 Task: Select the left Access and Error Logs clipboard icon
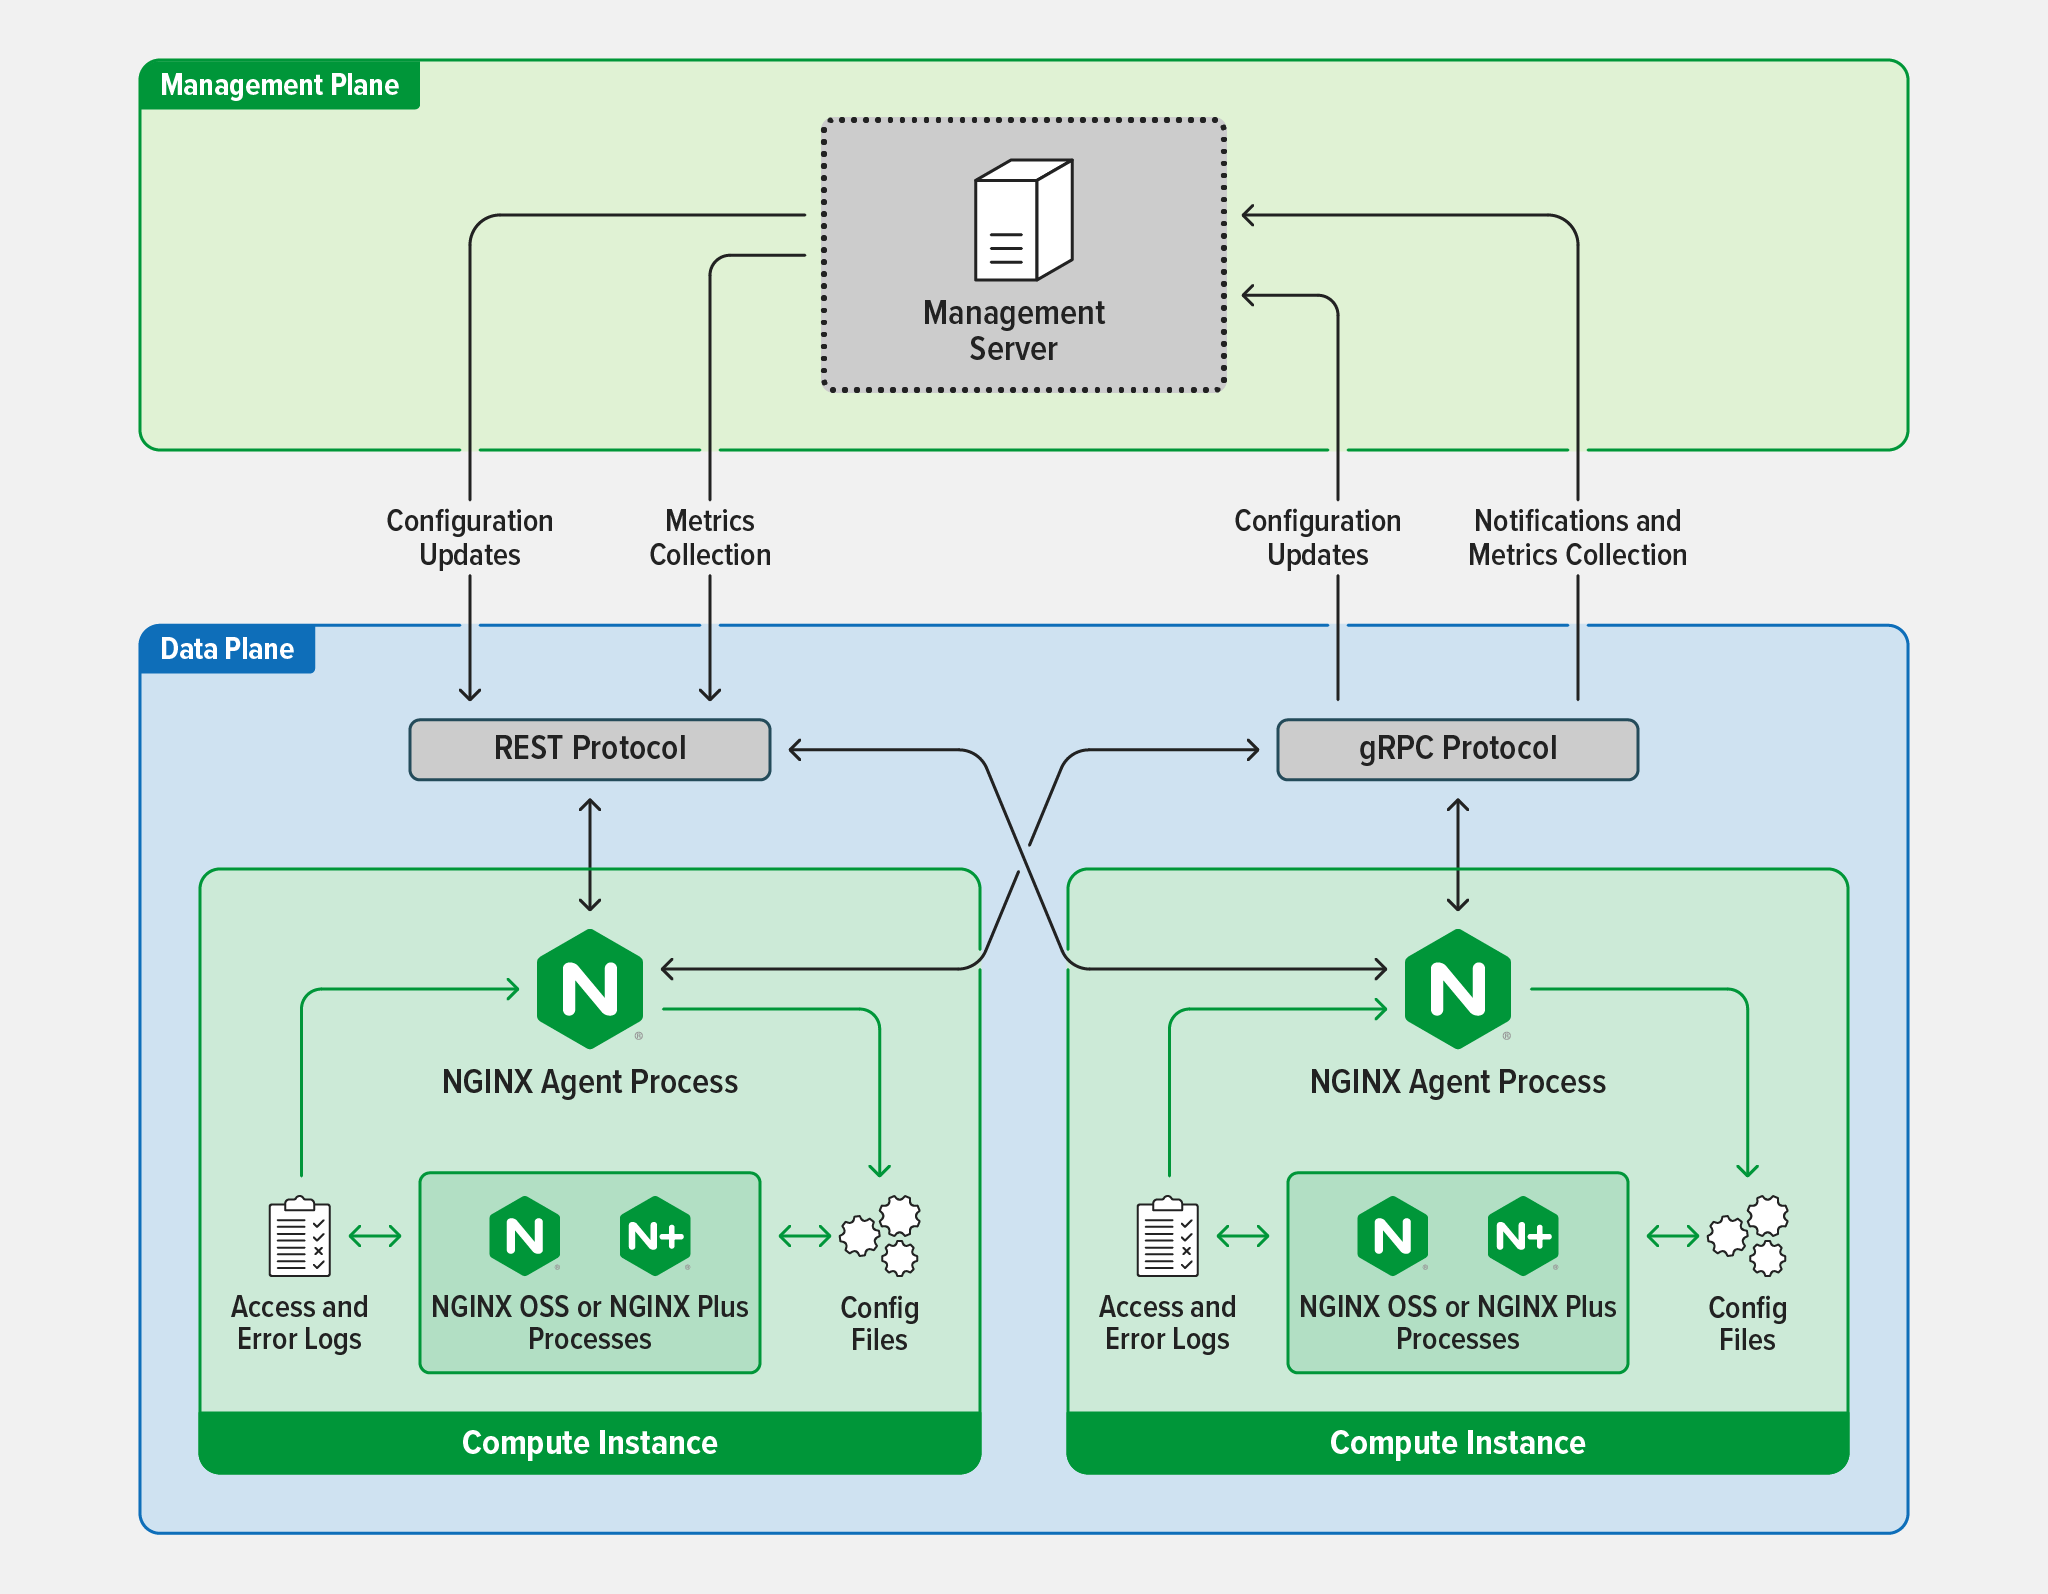tap(299, 1237)
